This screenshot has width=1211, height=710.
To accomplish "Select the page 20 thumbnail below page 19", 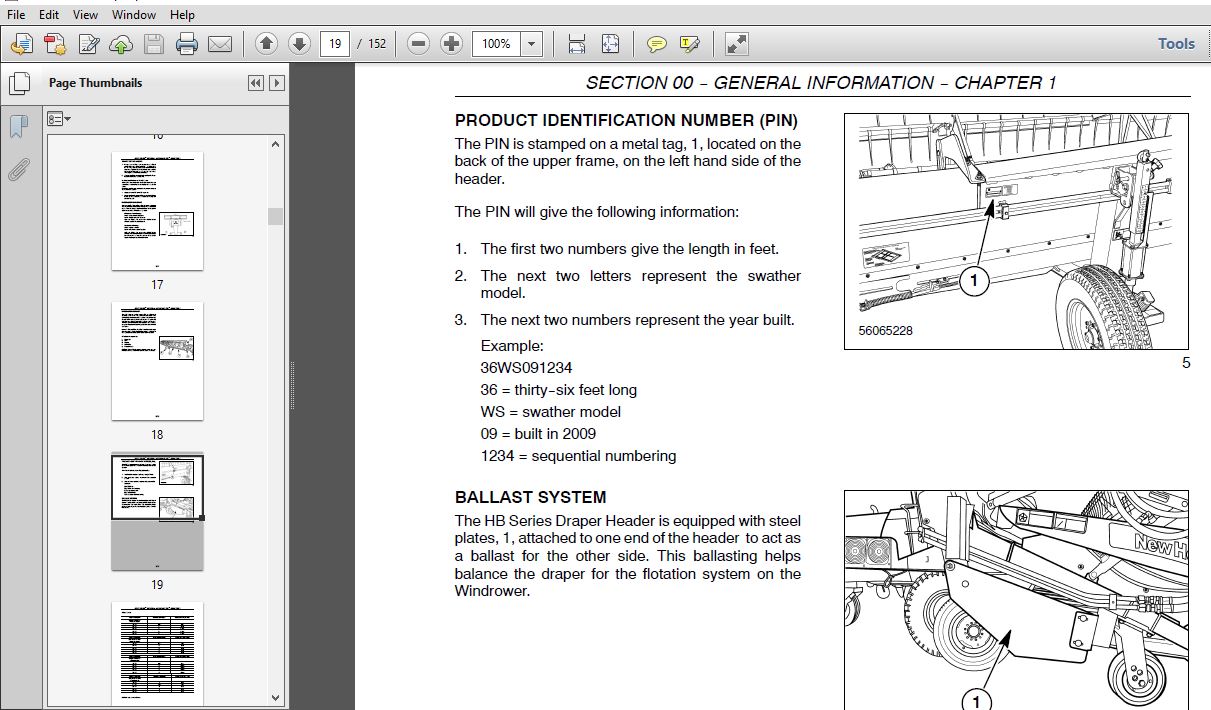I will [x=157, y=652].
